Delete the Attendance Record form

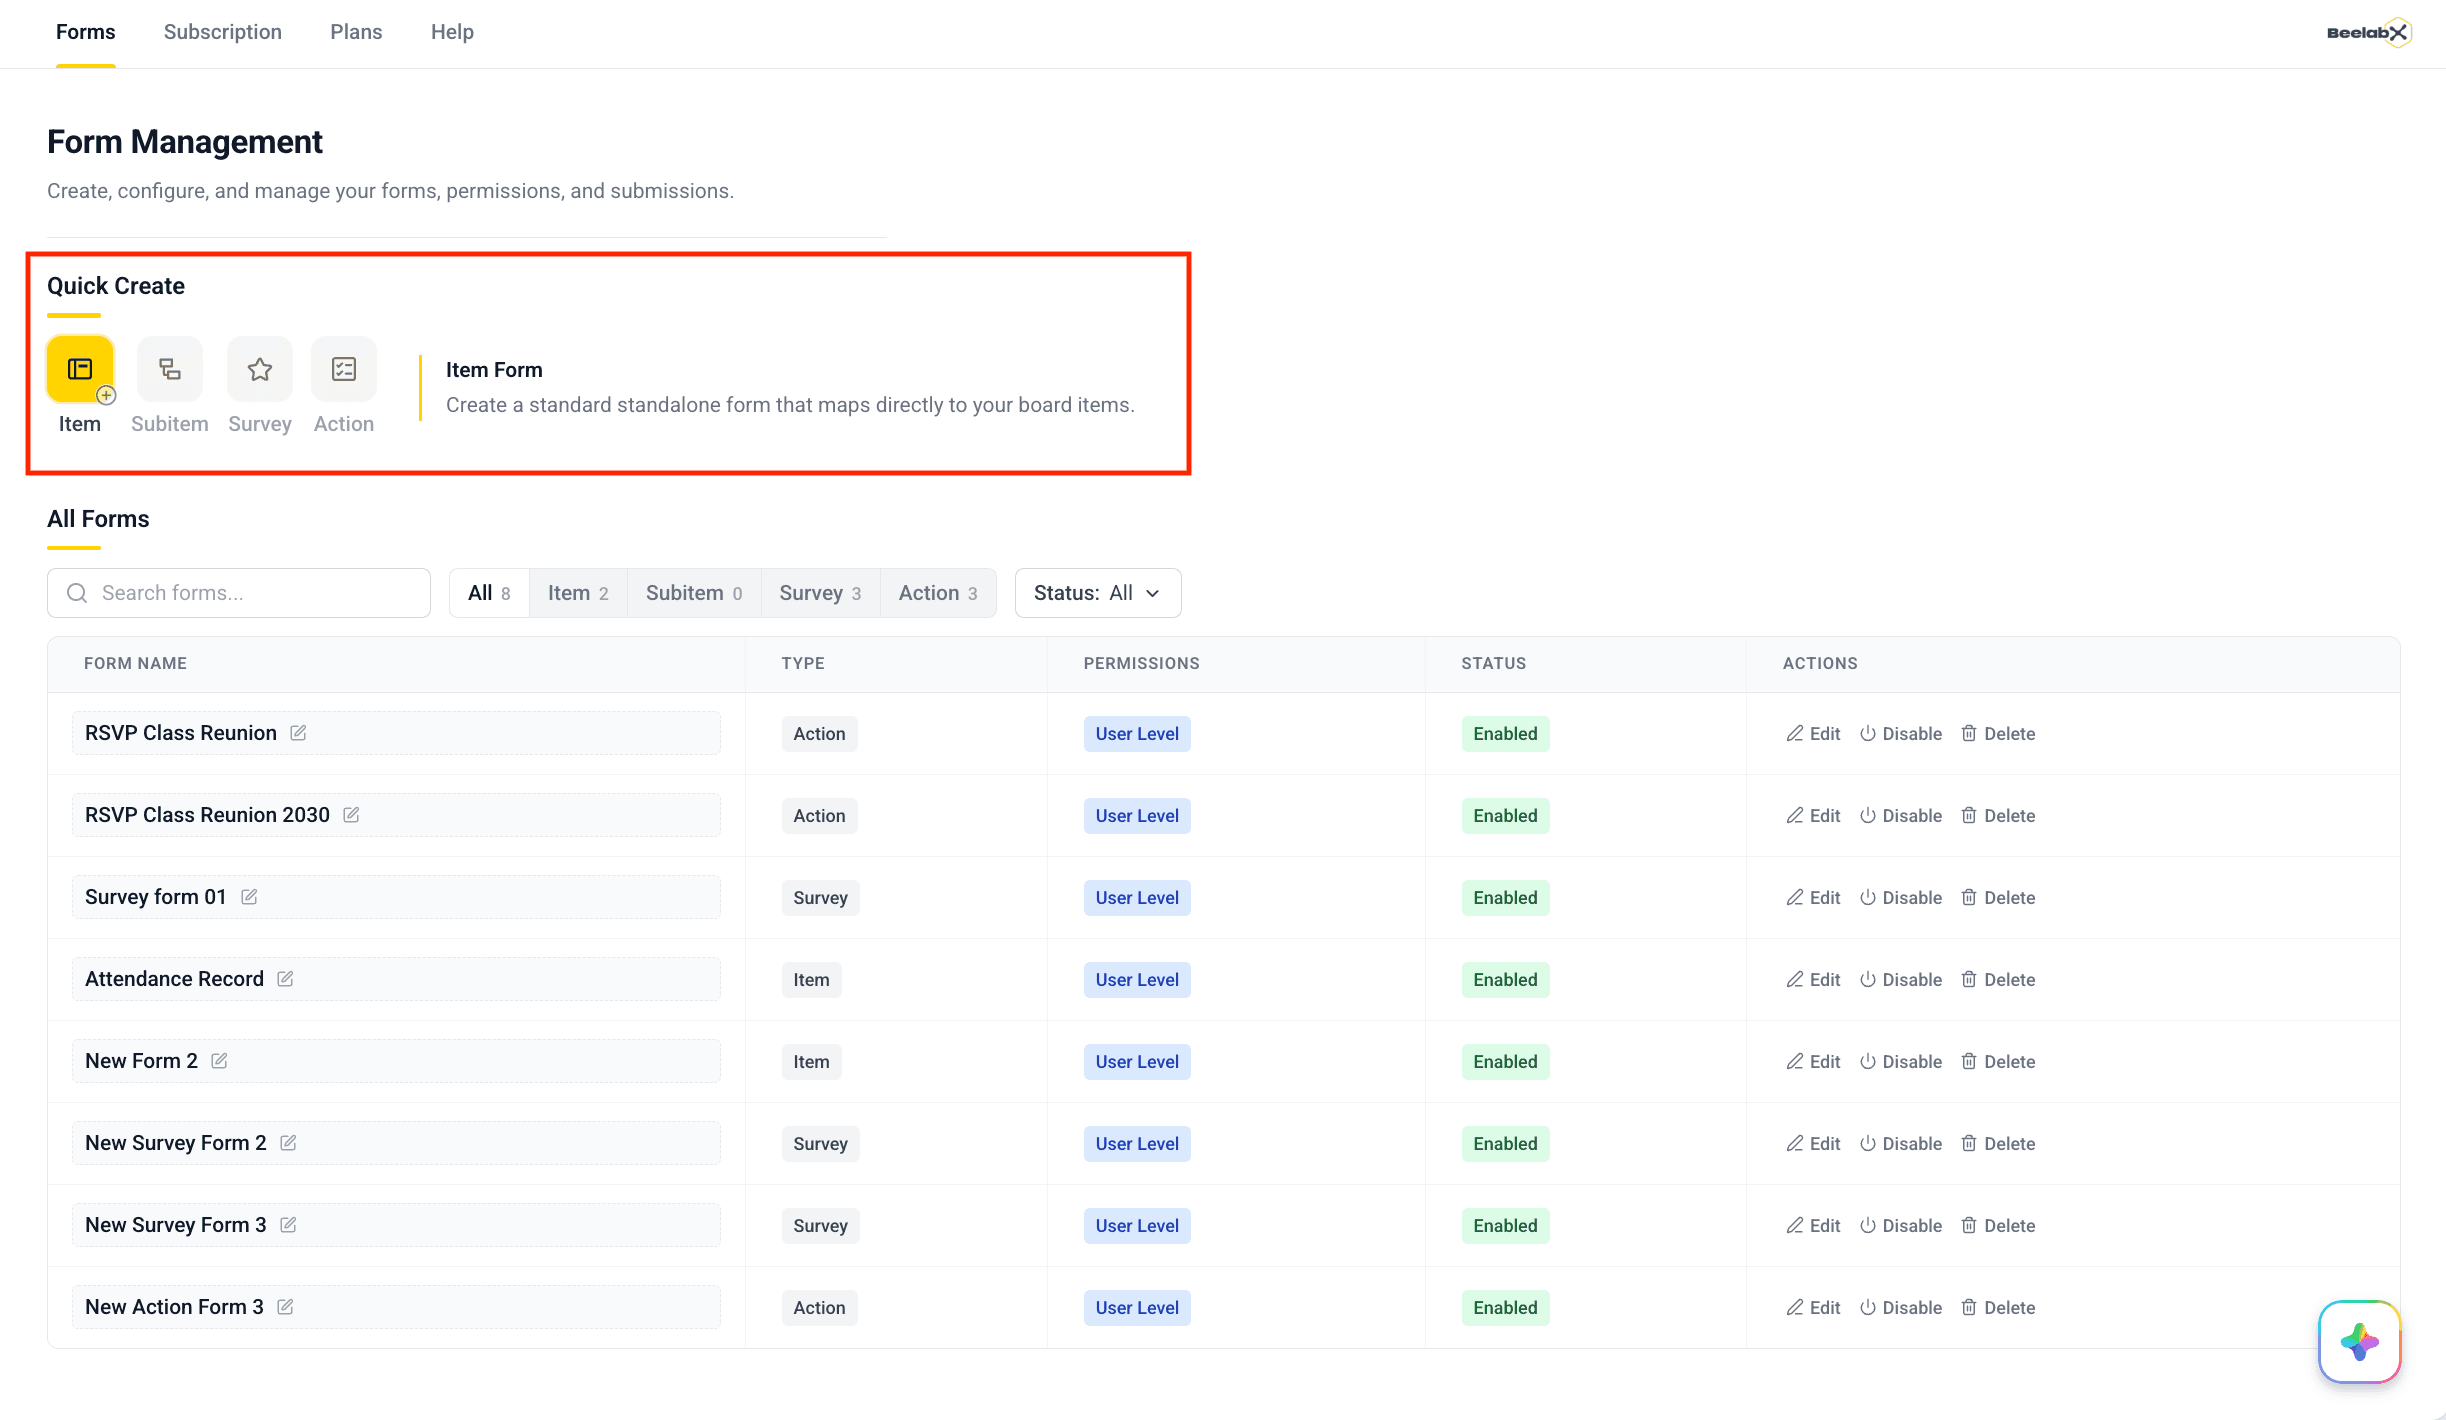coord(1998,980)
